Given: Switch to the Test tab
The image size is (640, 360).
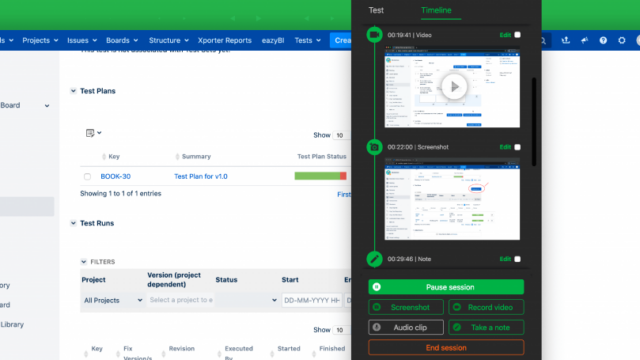Looking at the screenshot, I should pos(376,10).
